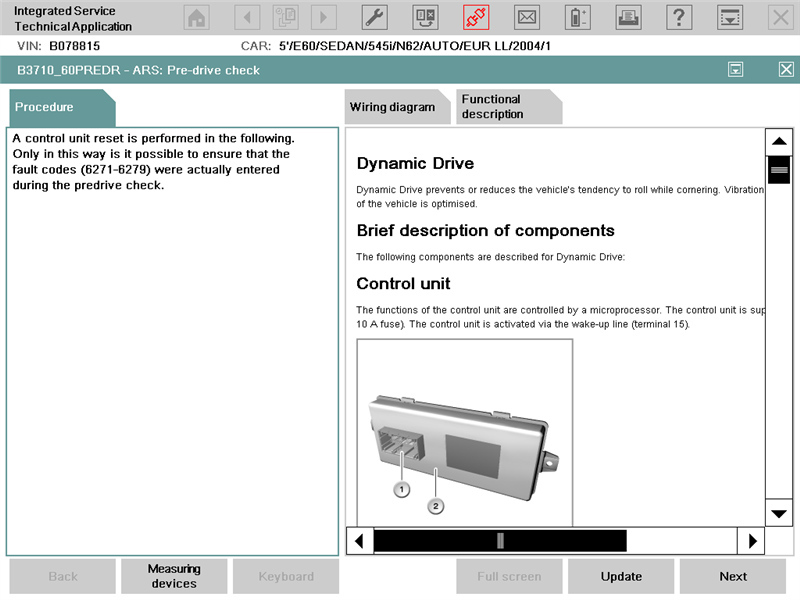Click the Full screen button
The height and width of the screenshot is (600, 800).
pyautogui.click(x=509, y=577)
